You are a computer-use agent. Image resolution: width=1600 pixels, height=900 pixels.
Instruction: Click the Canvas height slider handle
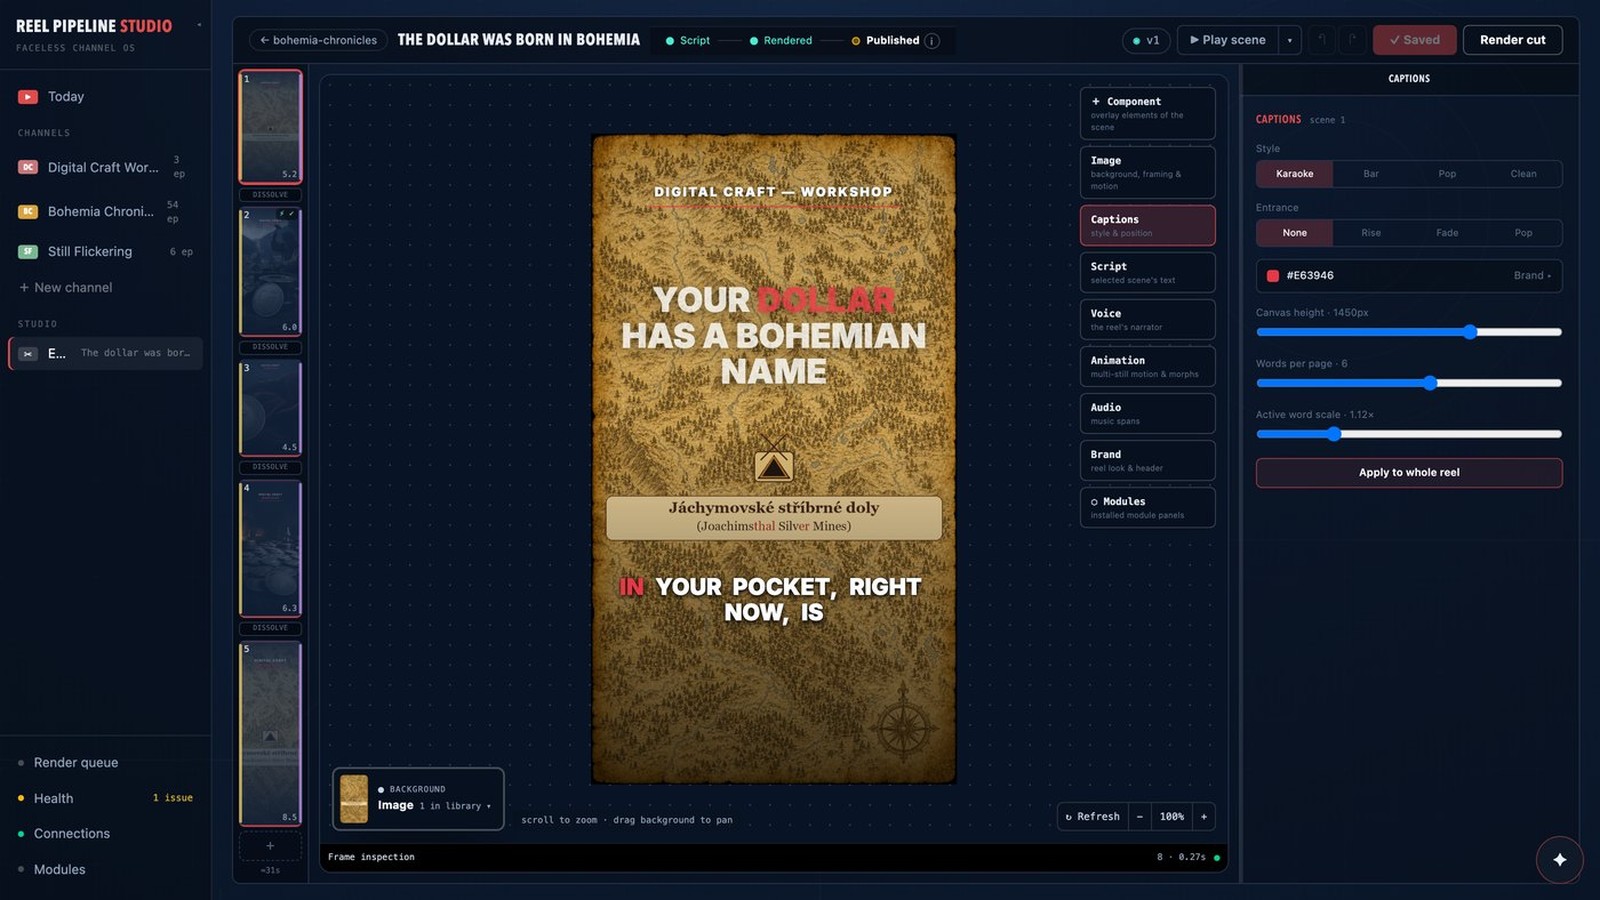point(1470,332)
